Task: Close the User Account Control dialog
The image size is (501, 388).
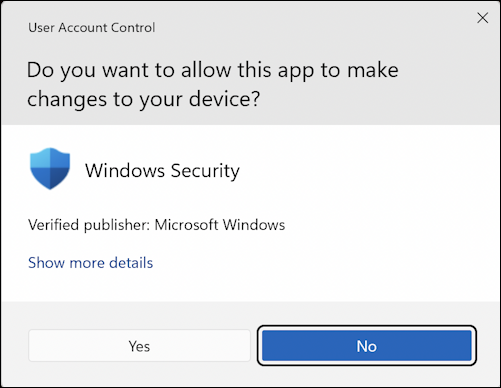Action: tap(482, 18)
